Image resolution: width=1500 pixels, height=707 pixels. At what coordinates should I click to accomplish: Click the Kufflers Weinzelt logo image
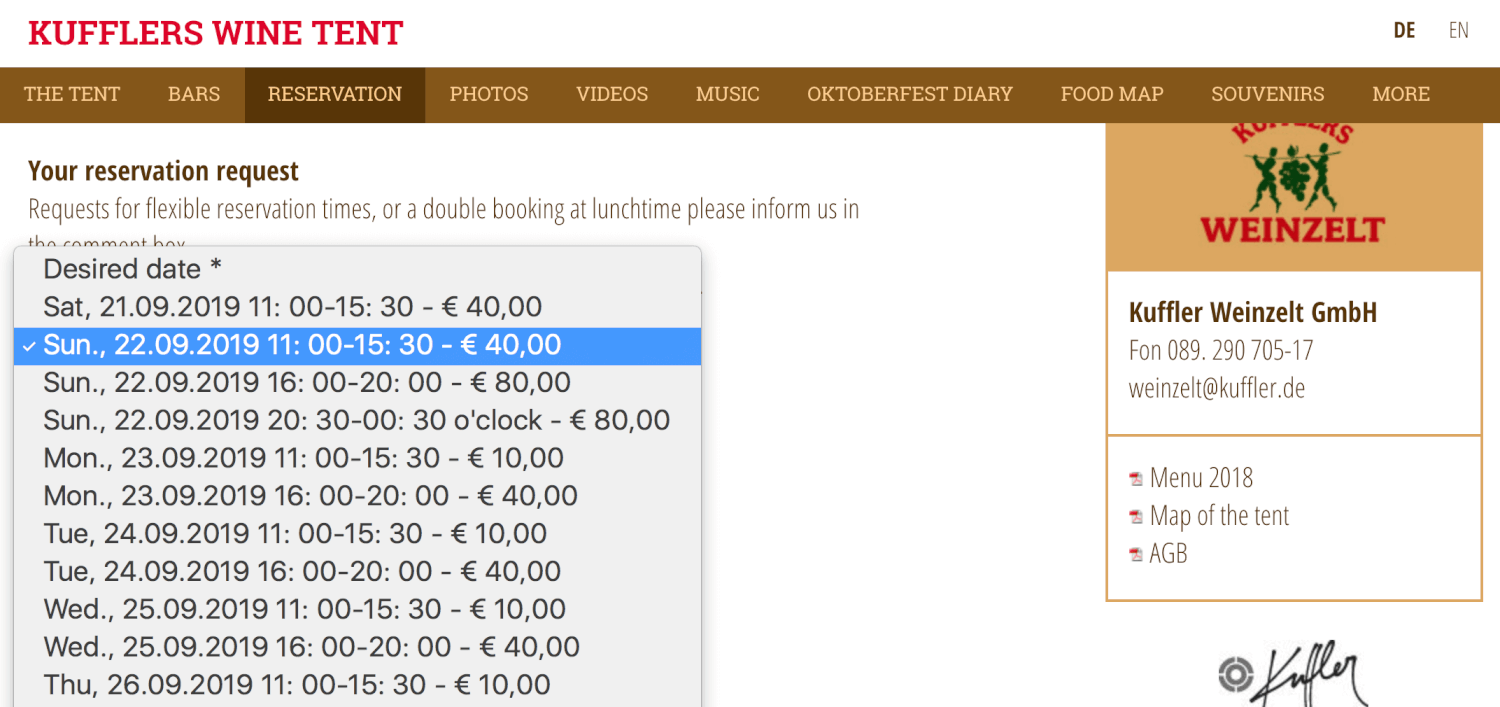pyautogui.click(x=1293, y=184)
